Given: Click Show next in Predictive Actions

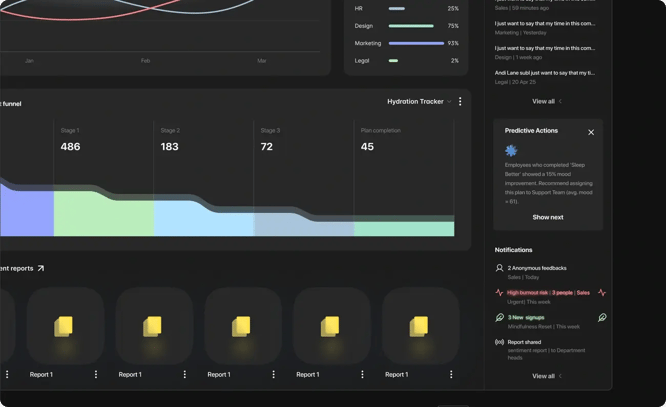Looking at the screenshot, I should coord(548,217).
